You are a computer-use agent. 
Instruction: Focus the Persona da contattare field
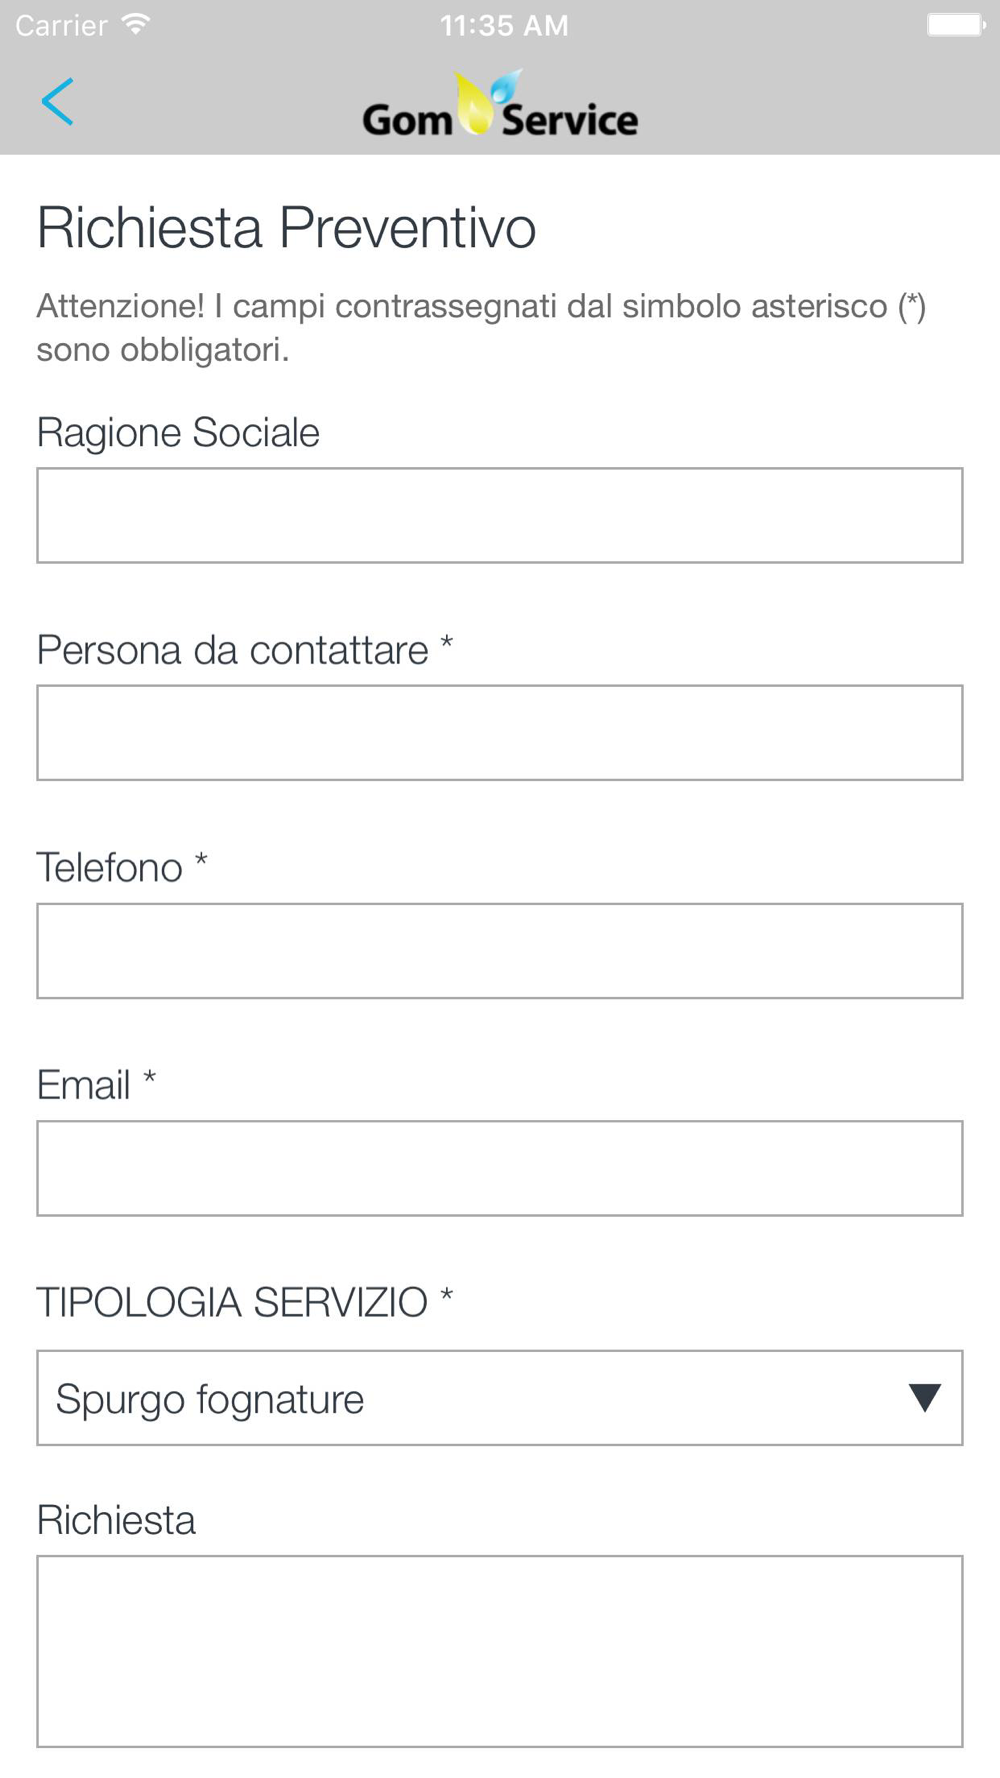500,733
